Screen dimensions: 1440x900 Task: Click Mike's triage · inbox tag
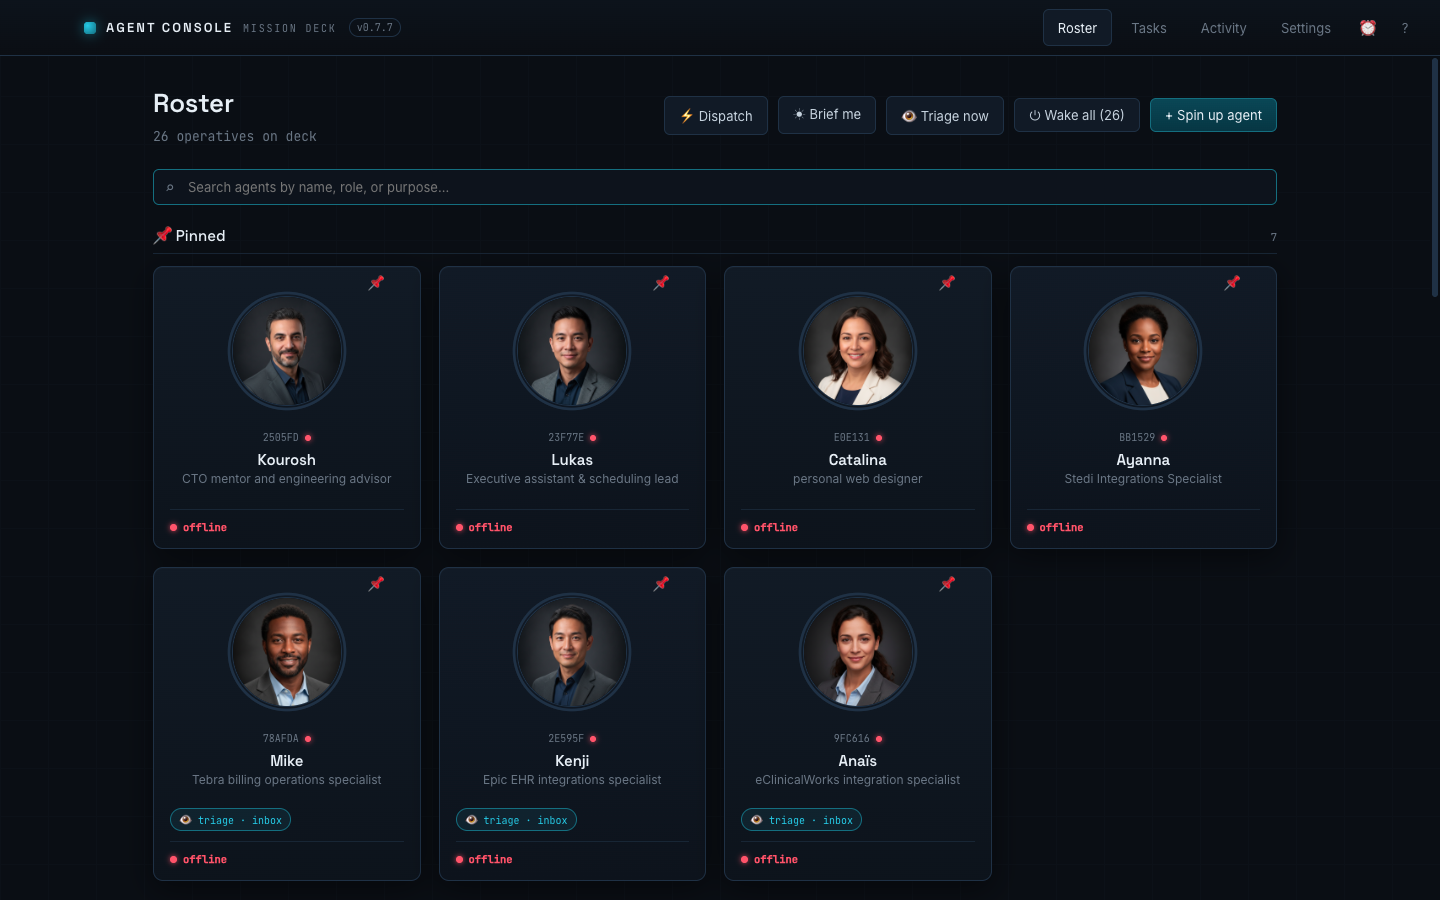tap(230, 820)
